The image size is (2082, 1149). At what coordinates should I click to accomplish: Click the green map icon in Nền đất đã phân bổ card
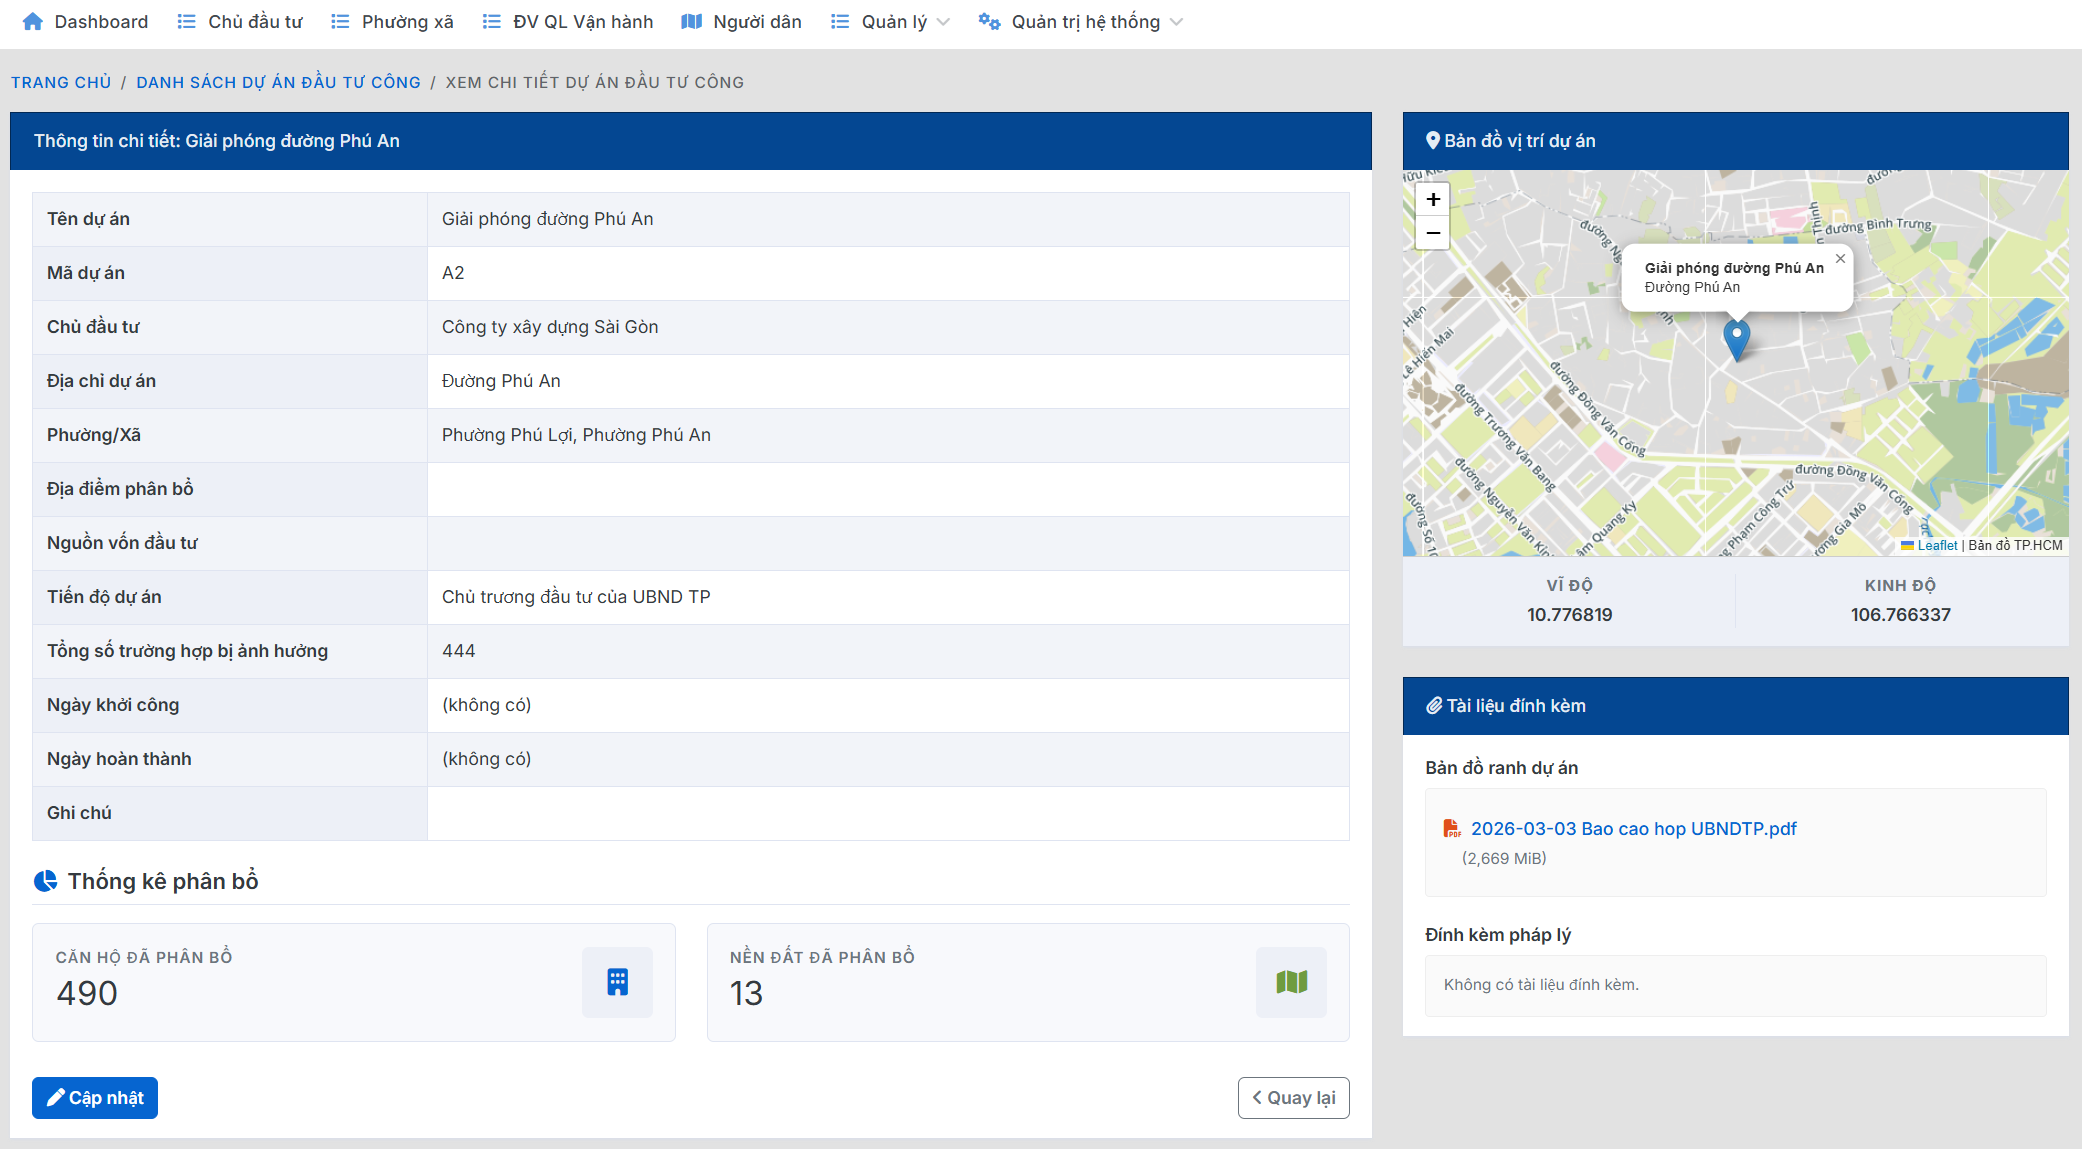click(1292, 982)
